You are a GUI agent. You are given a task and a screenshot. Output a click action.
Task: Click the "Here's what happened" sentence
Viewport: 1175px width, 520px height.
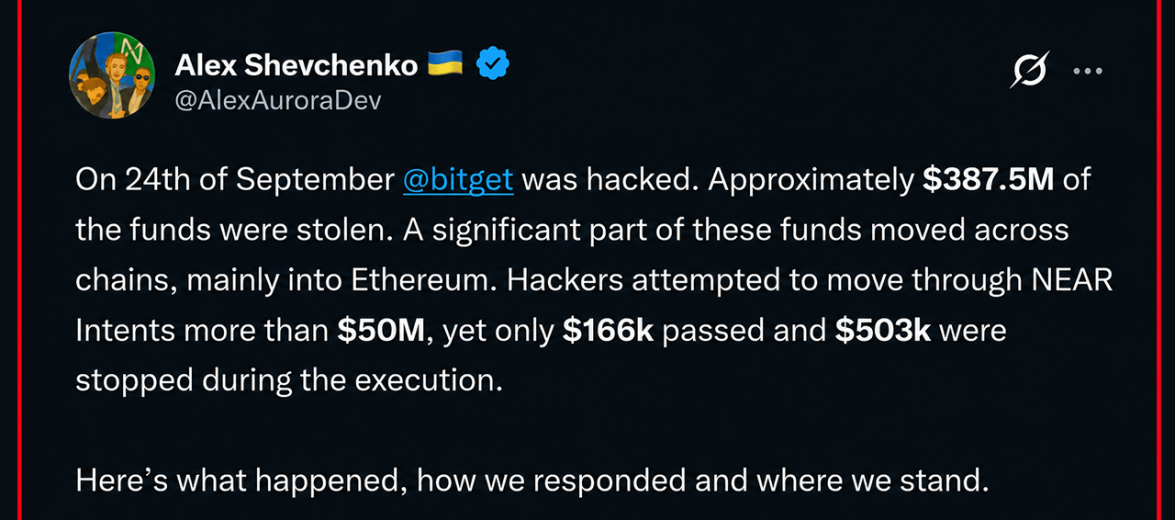(528, 480)
